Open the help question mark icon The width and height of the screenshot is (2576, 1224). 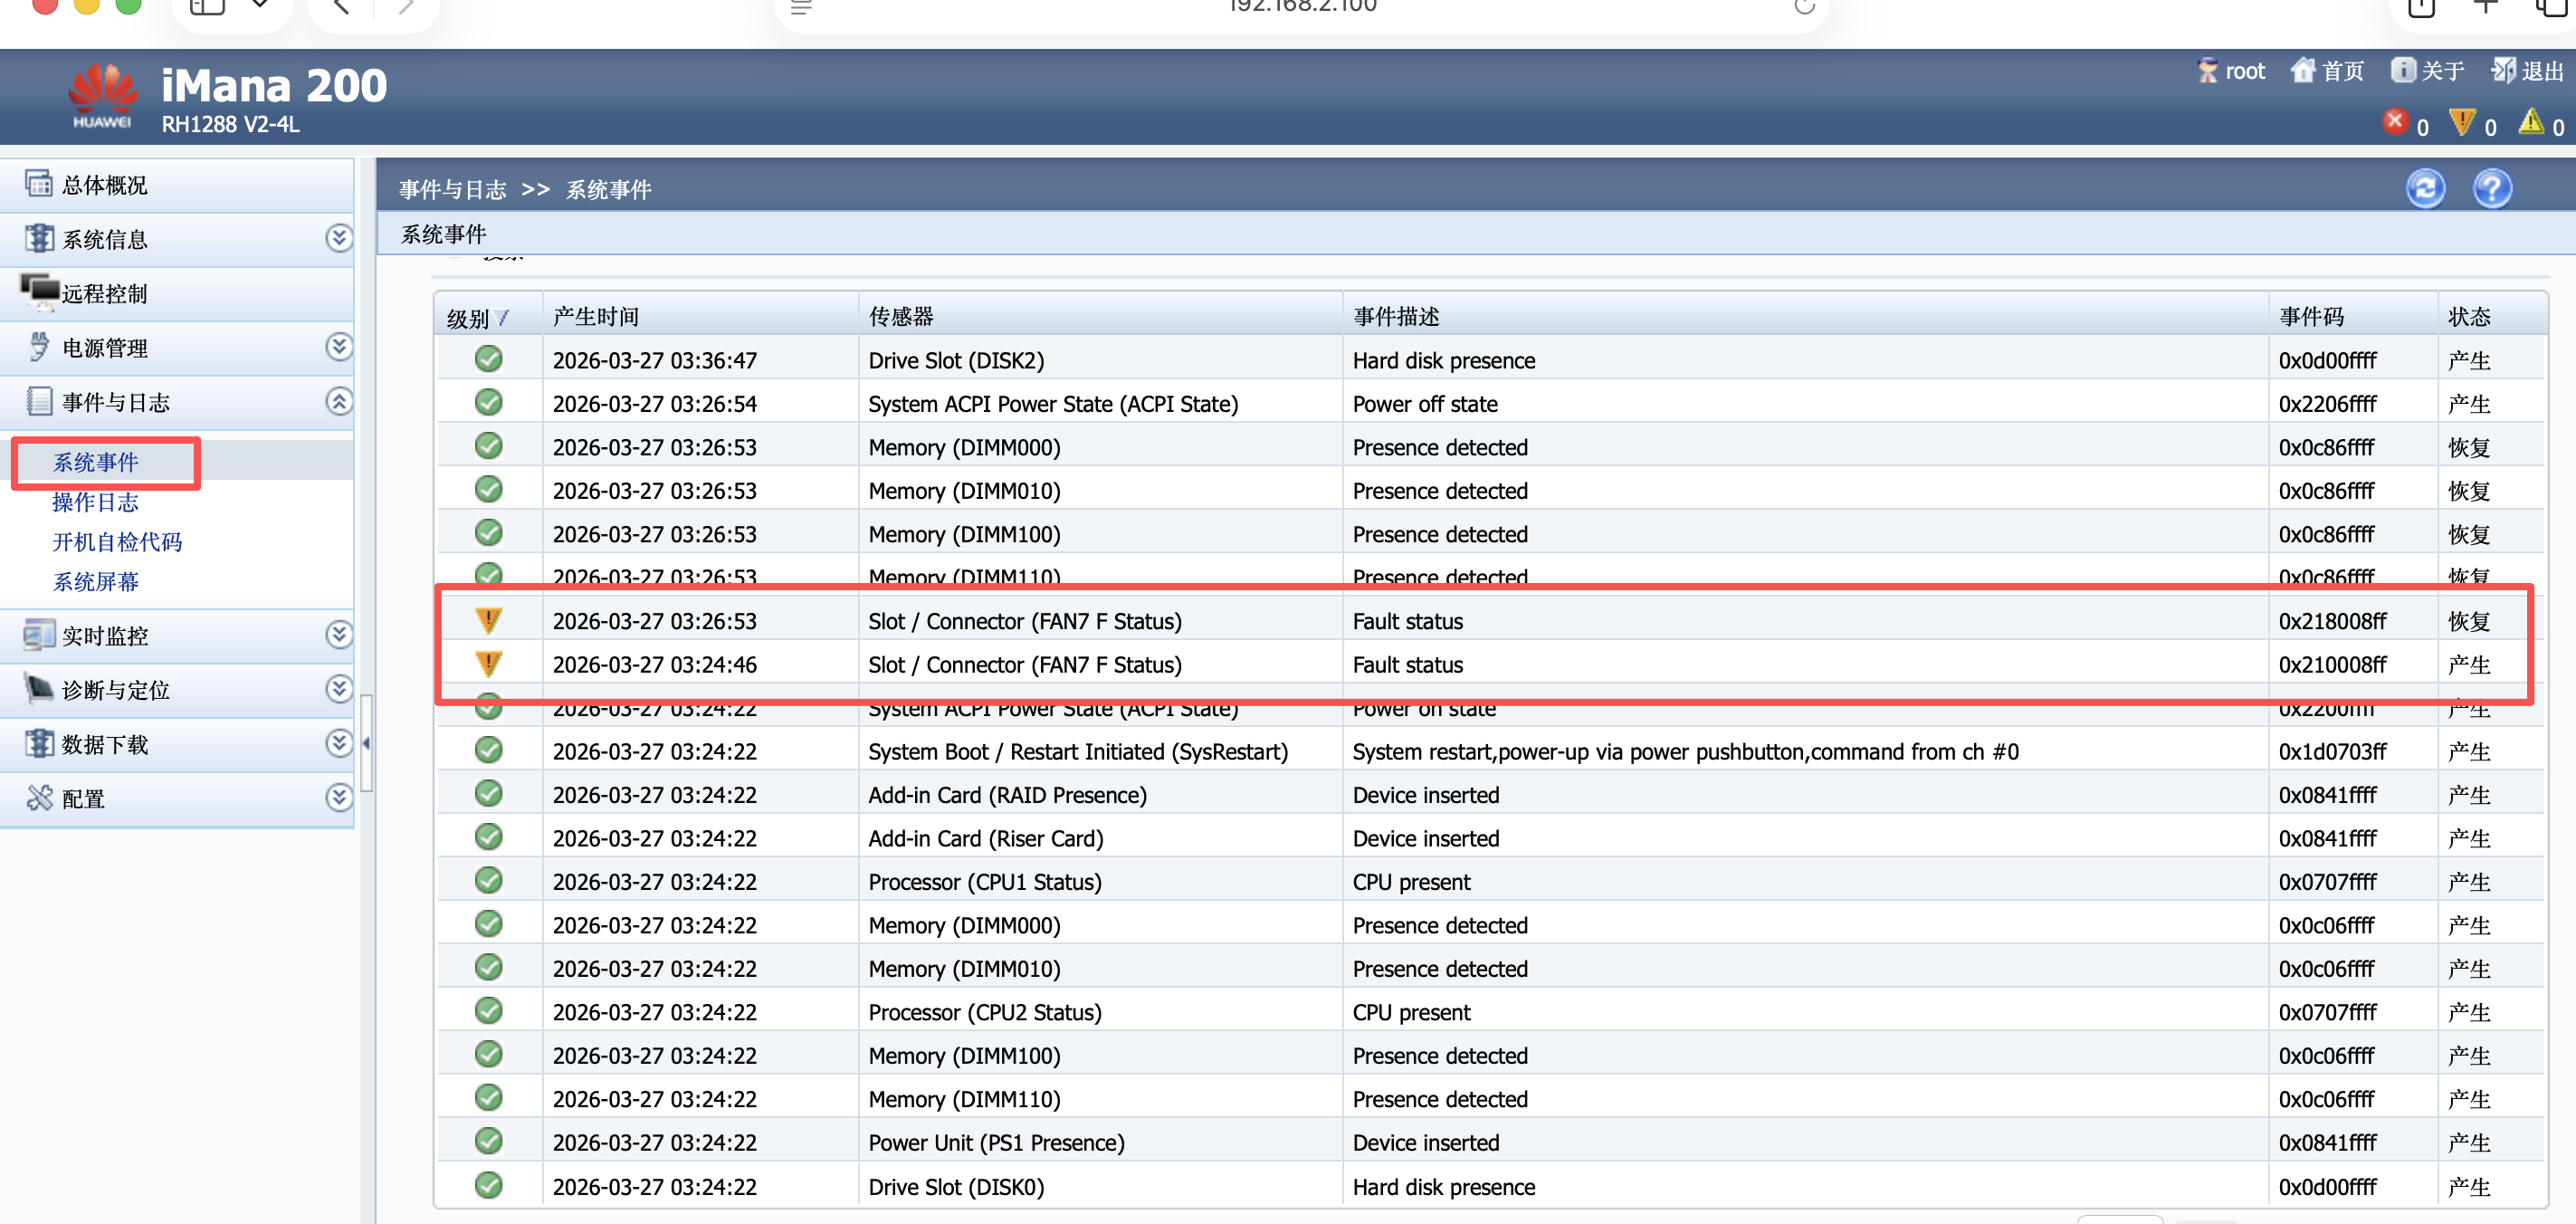[x=2491, y=188]
